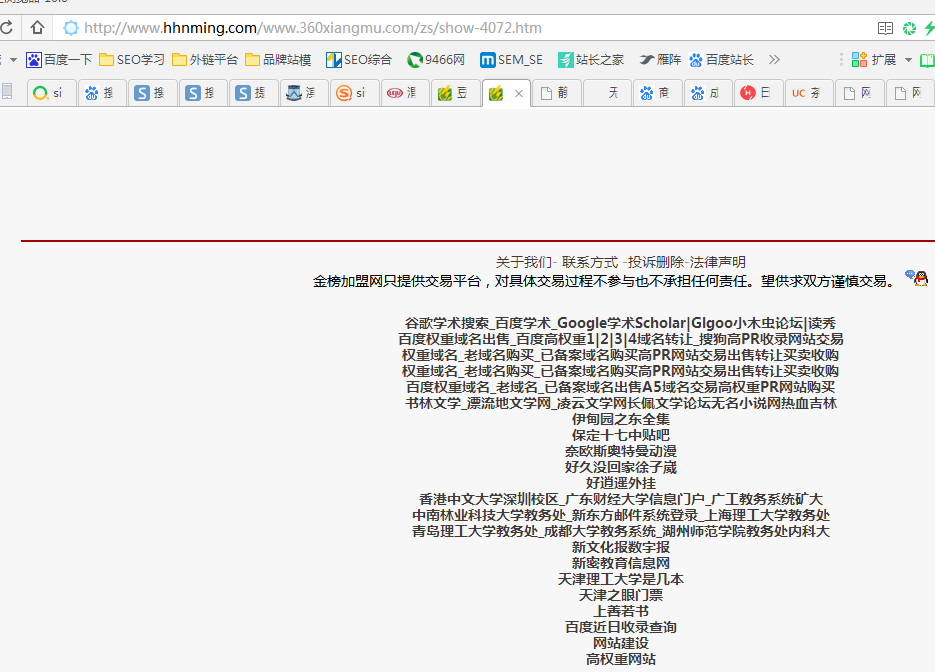Open the 百度一下 bookmark

[59, 60]
